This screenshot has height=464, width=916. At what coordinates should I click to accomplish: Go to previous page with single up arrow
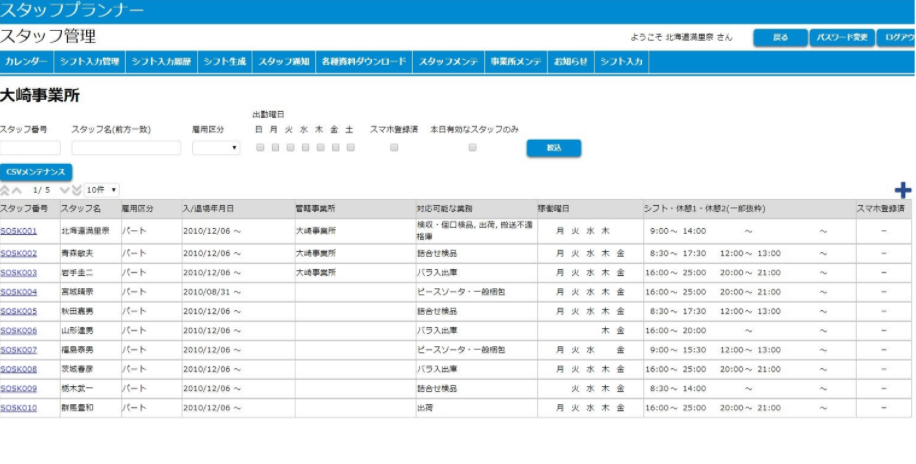(18, 190)
